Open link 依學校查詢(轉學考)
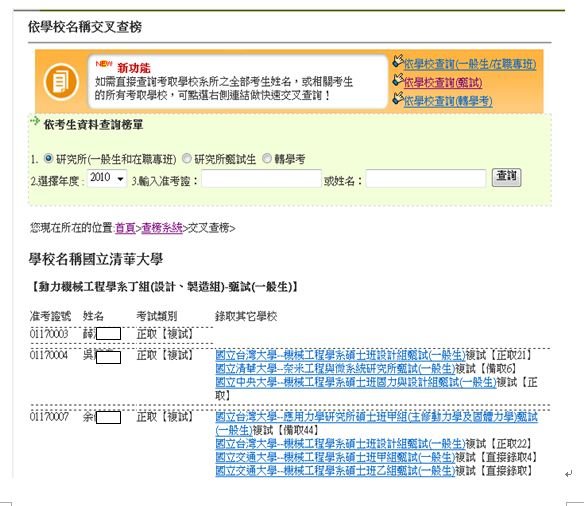This screenshot has width=584, height=506. [448, 101]
